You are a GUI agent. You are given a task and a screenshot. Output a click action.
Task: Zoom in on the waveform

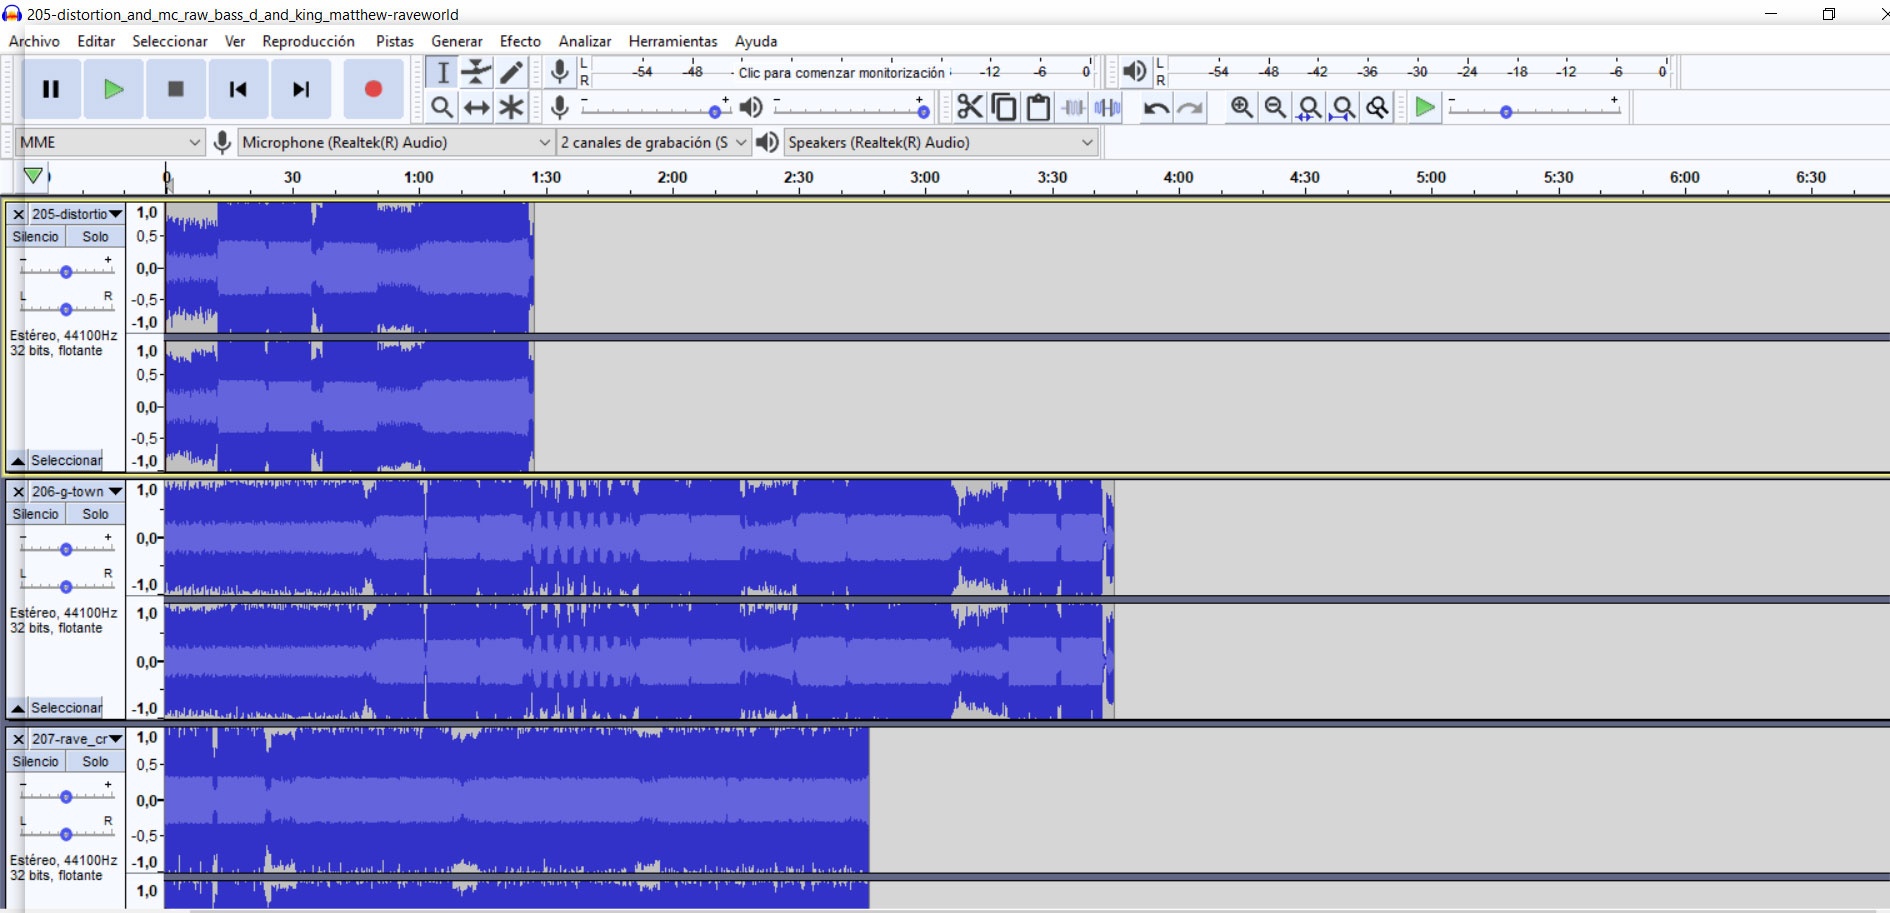tap(1241, 107)
